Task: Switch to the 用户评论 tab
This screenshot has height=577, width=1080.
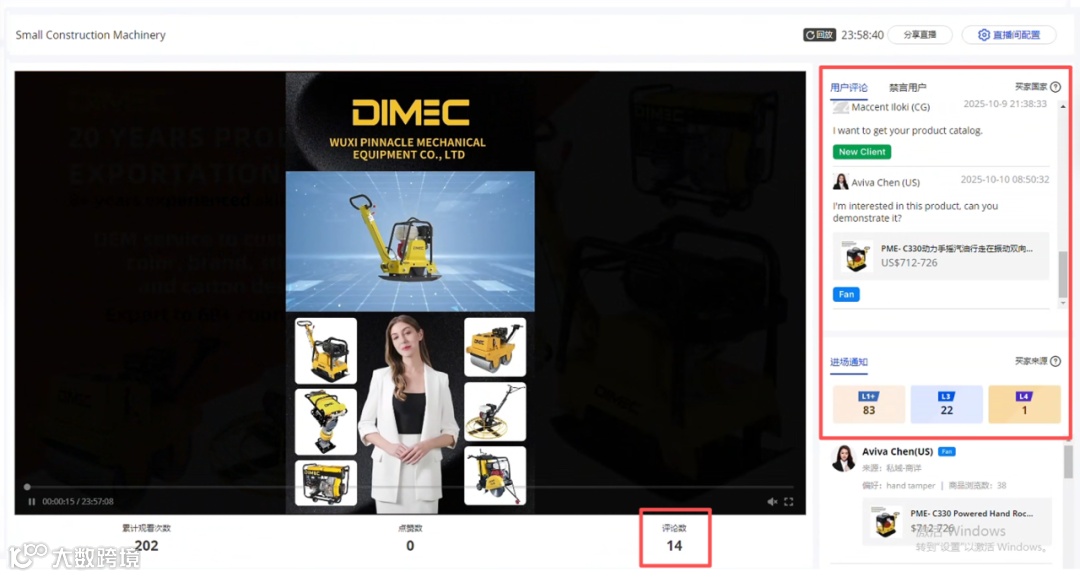Action: (849, 87)
